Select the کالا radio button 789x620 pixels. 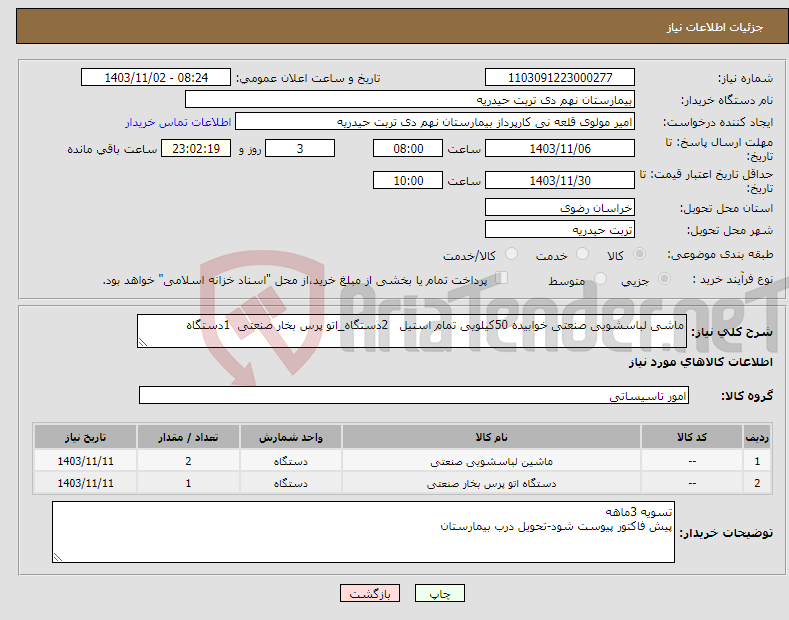(639, 254)
